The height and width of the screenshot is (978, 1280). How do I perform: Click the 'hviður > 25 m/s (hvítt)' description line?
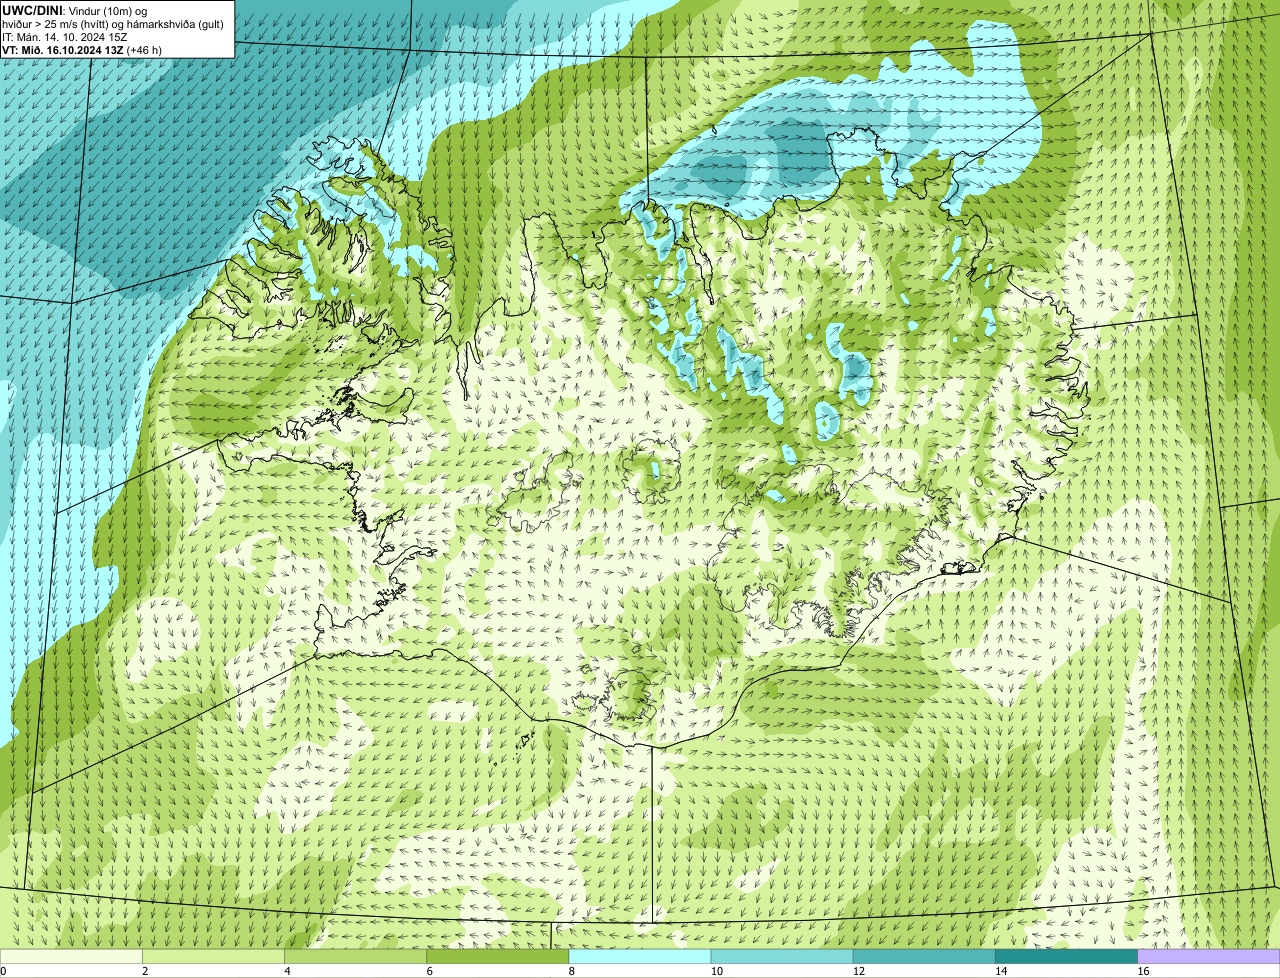(113, 23)
